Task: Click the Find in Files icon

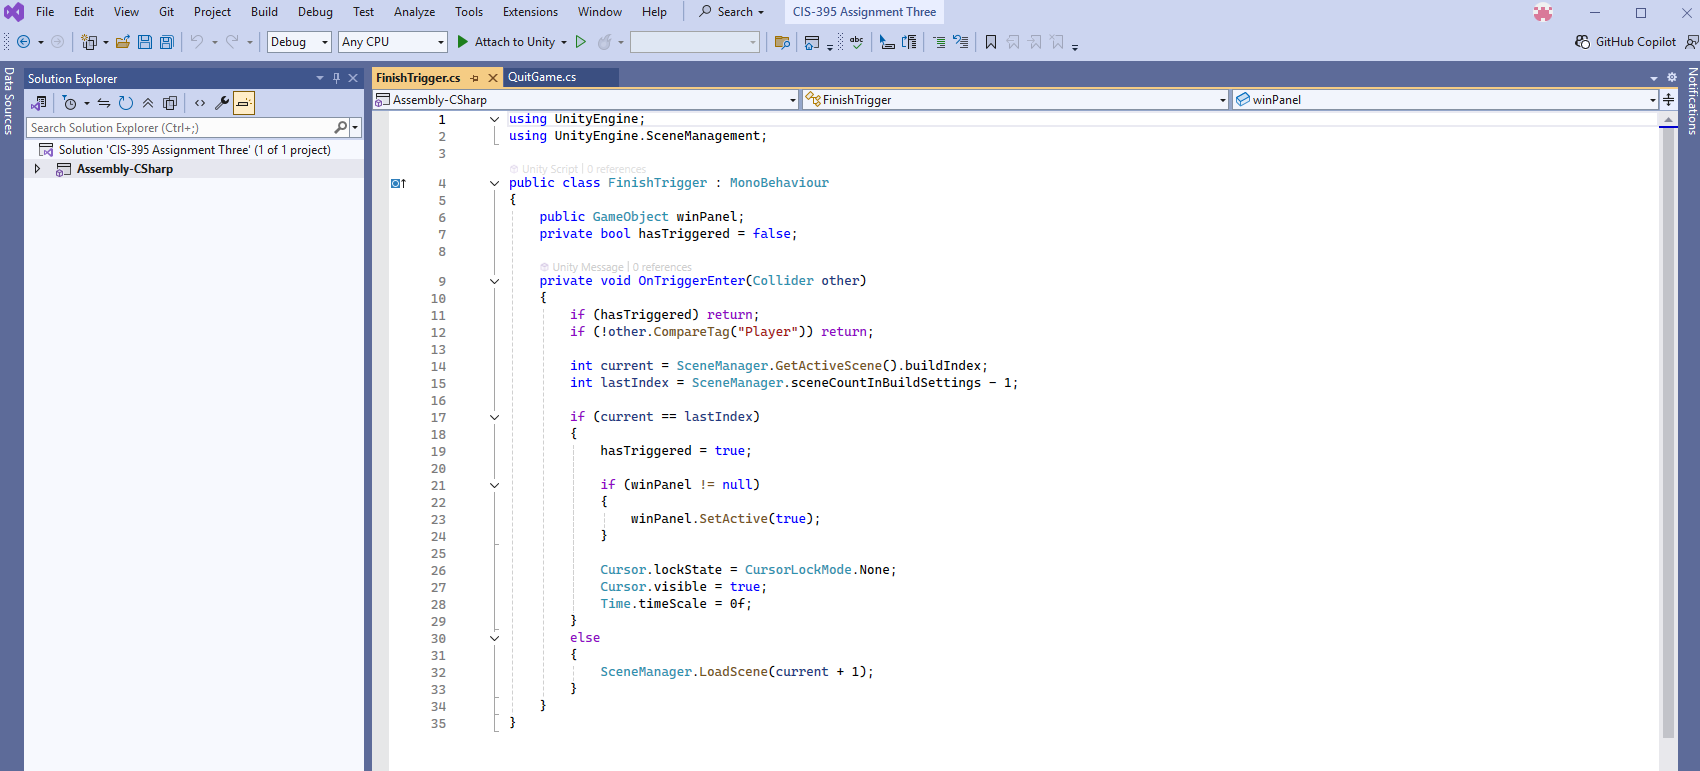Action: 783,42
